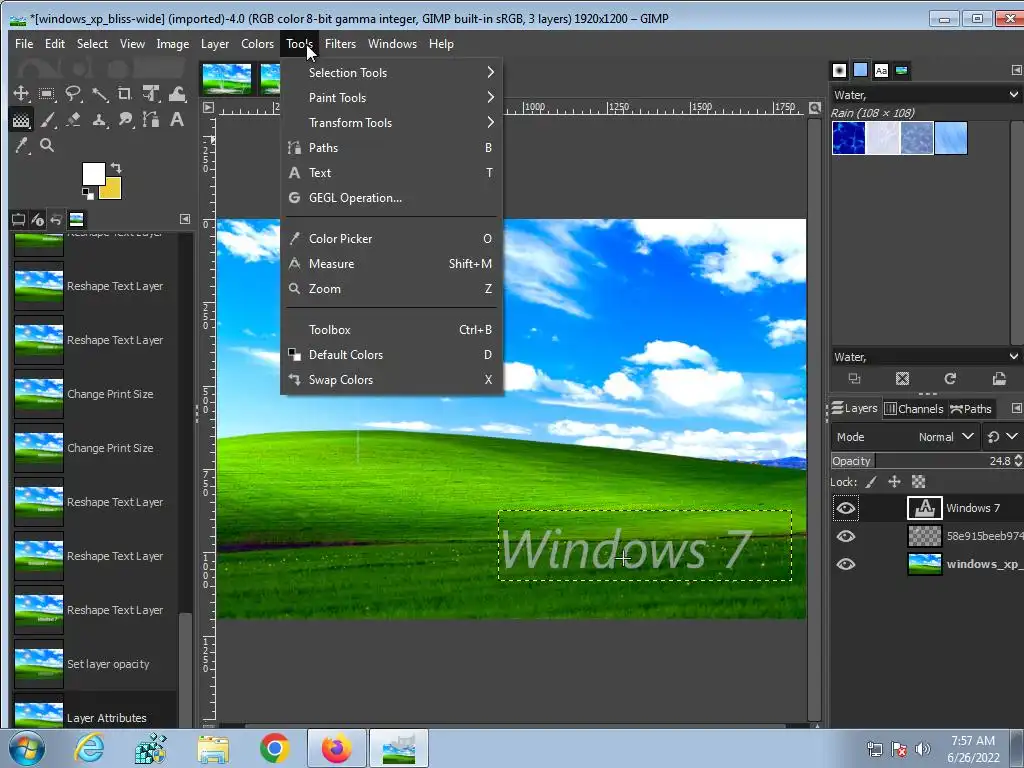This screenshot has height=768, width=1024.
Task: Choose Measure from Tools menu
Action: pyautogui.click(x=391, y=264)
